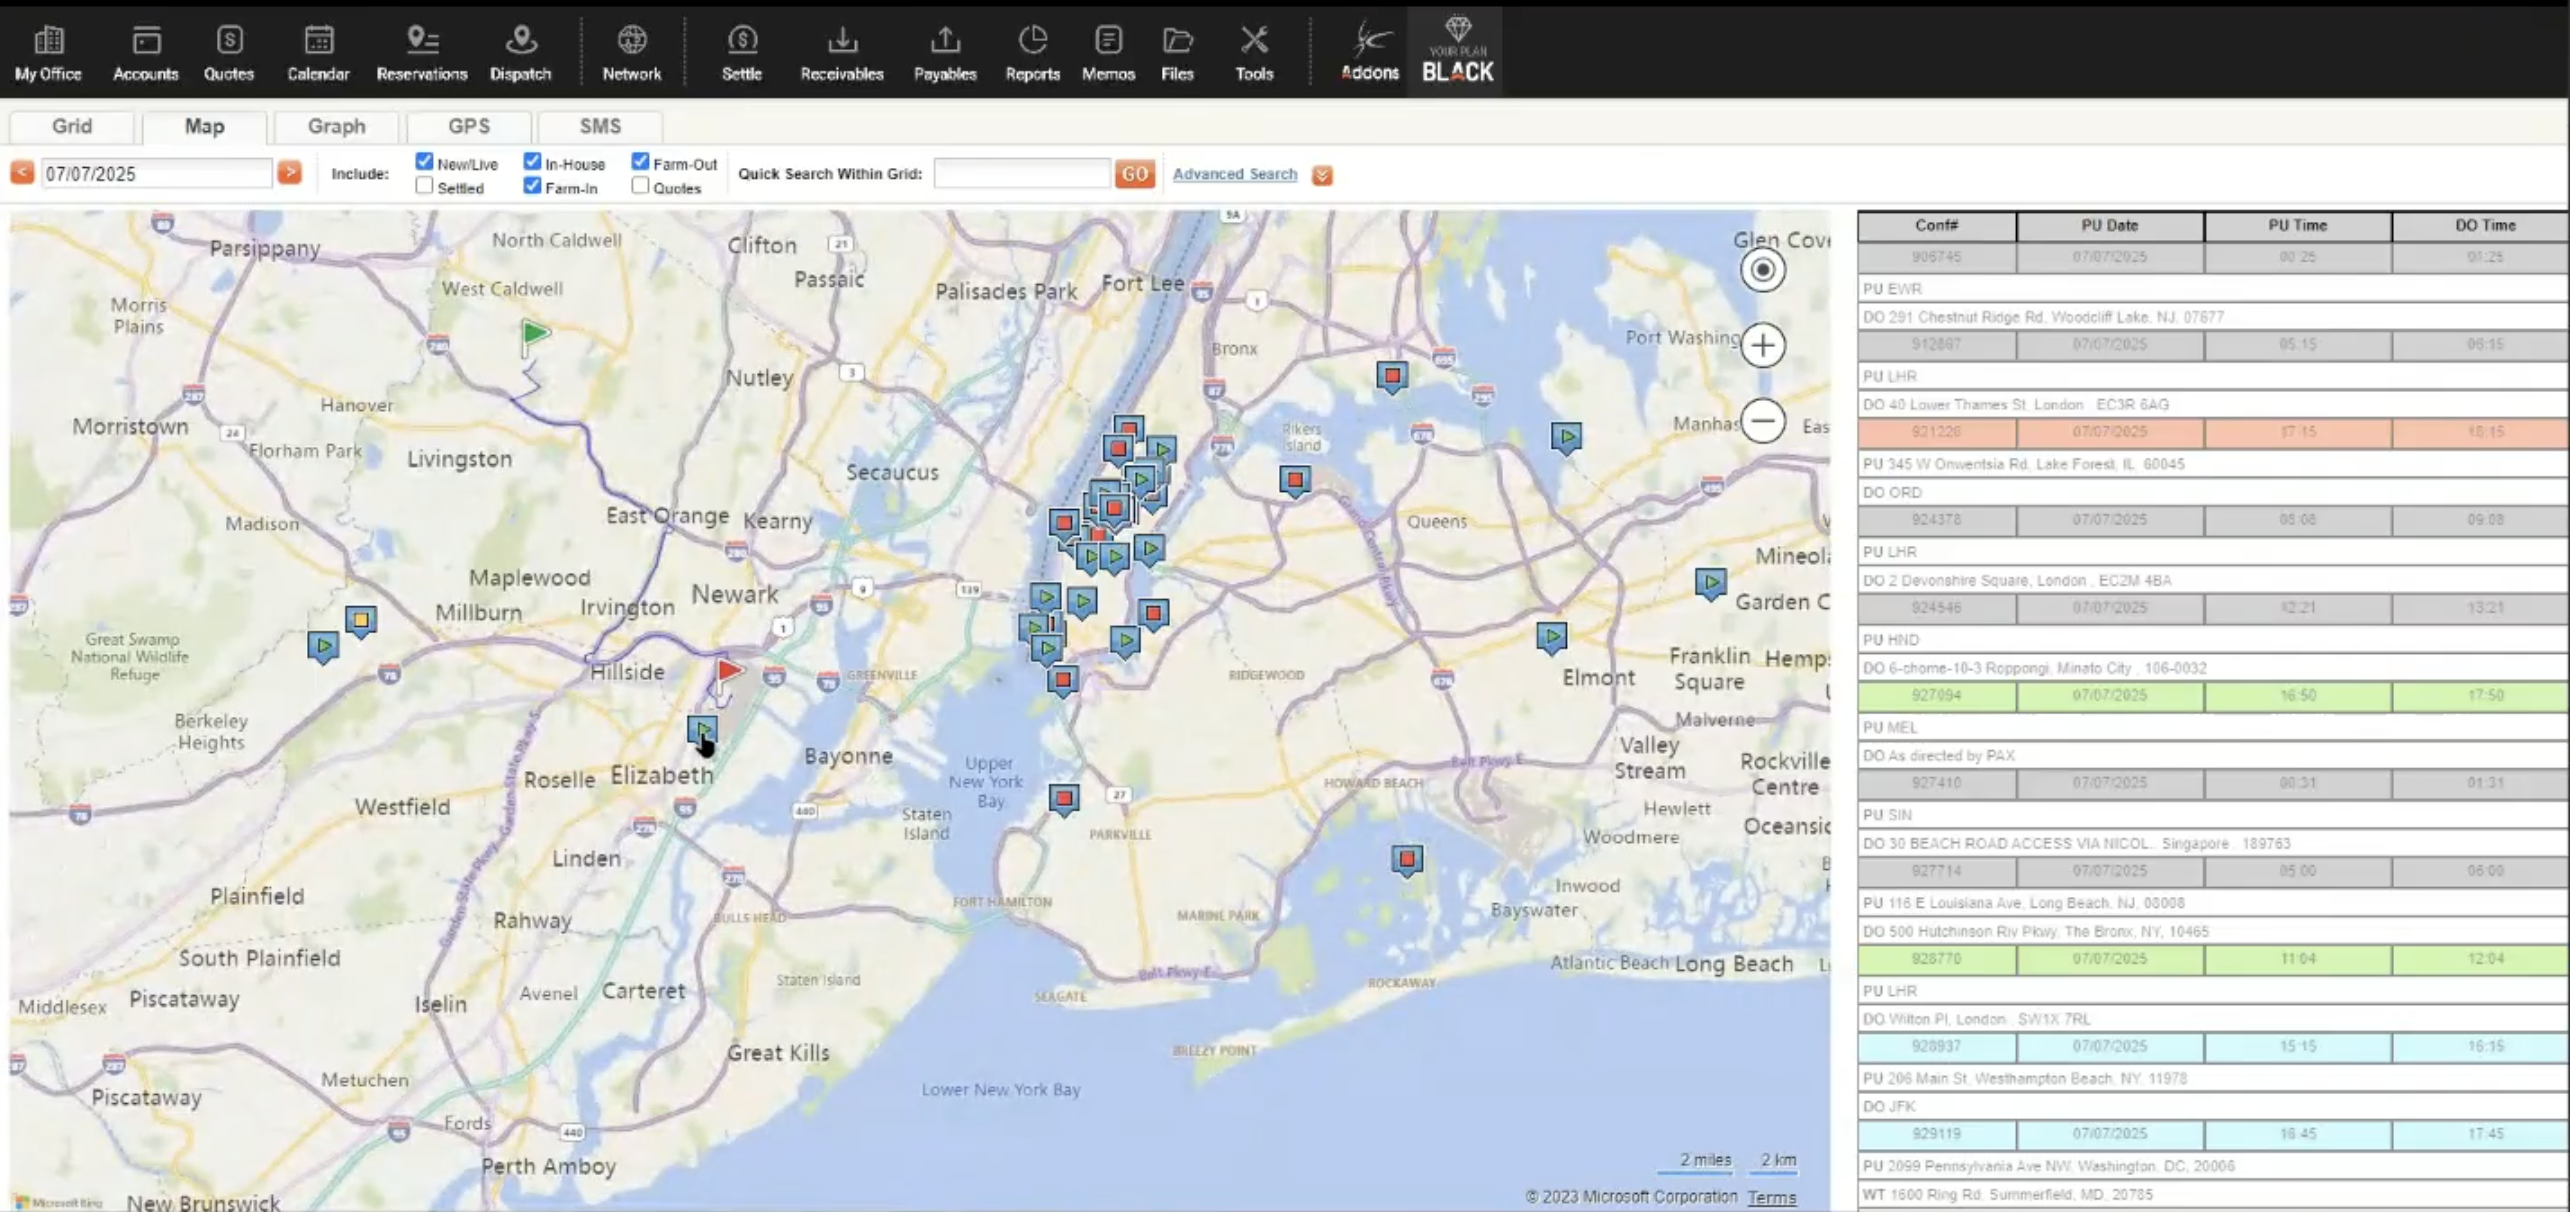Open the Dispatch module
Screen dimensions: 2570x1212
pos(519,50)
